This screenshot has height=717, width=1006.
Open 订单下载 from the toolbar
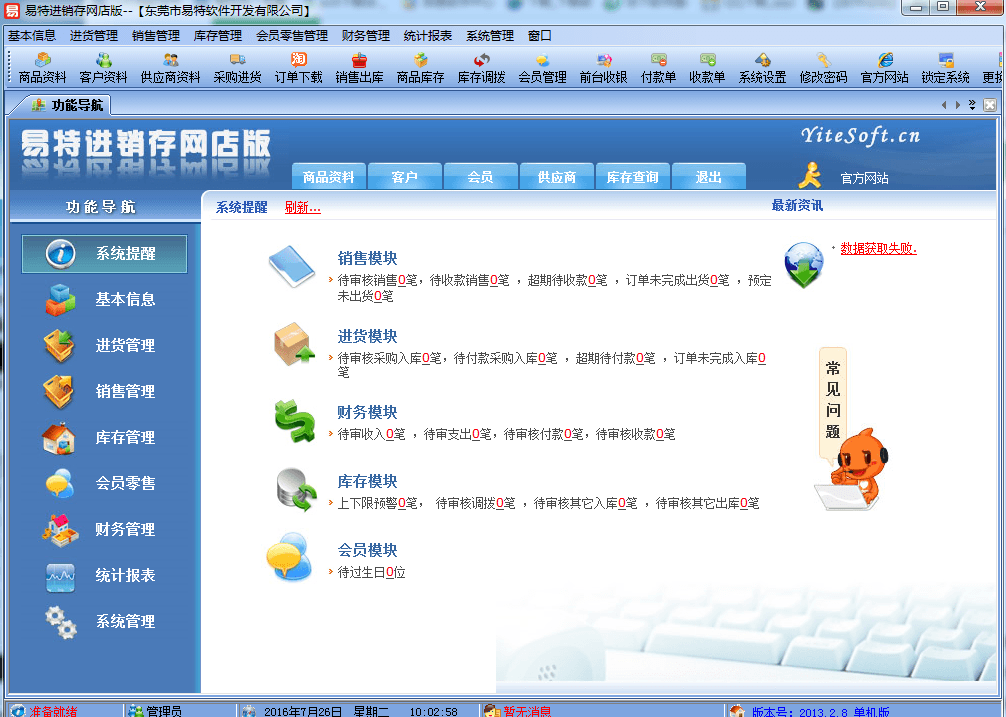[298, 68]
